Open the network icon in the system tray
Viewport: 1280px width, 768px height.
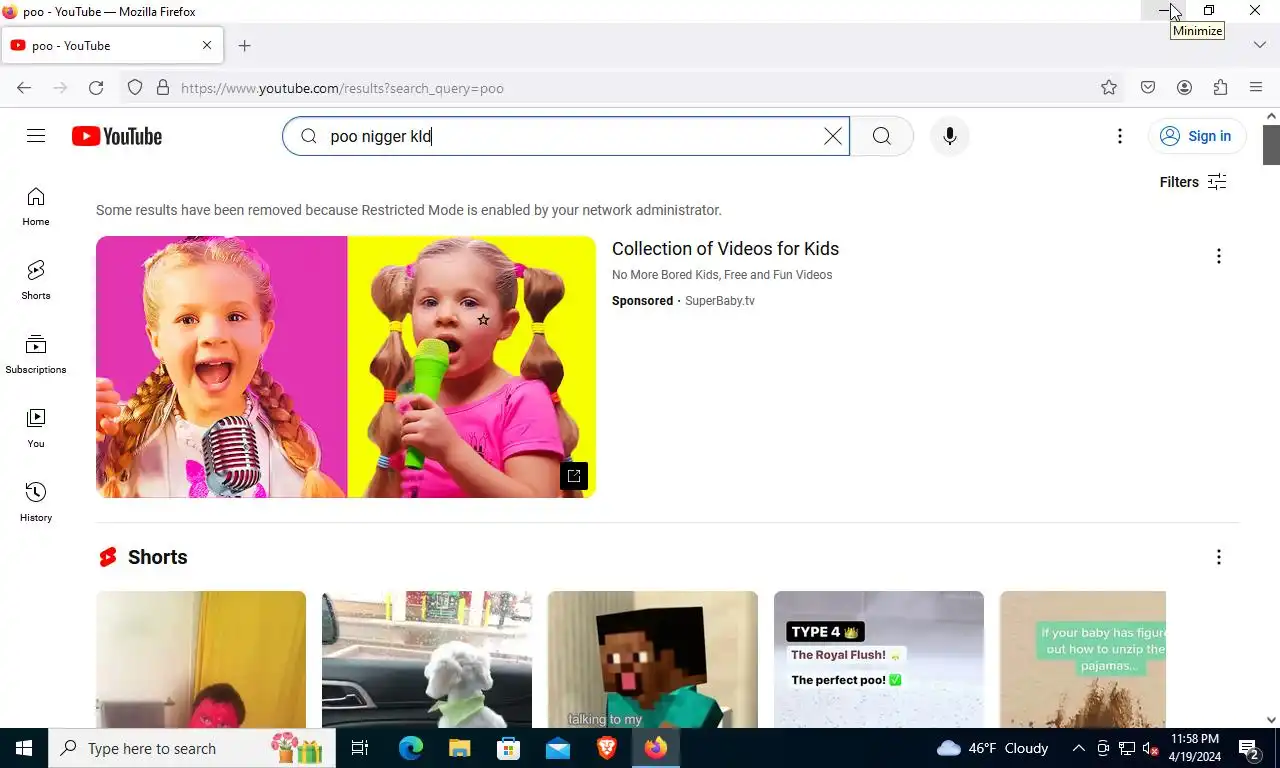point(1126,748)
